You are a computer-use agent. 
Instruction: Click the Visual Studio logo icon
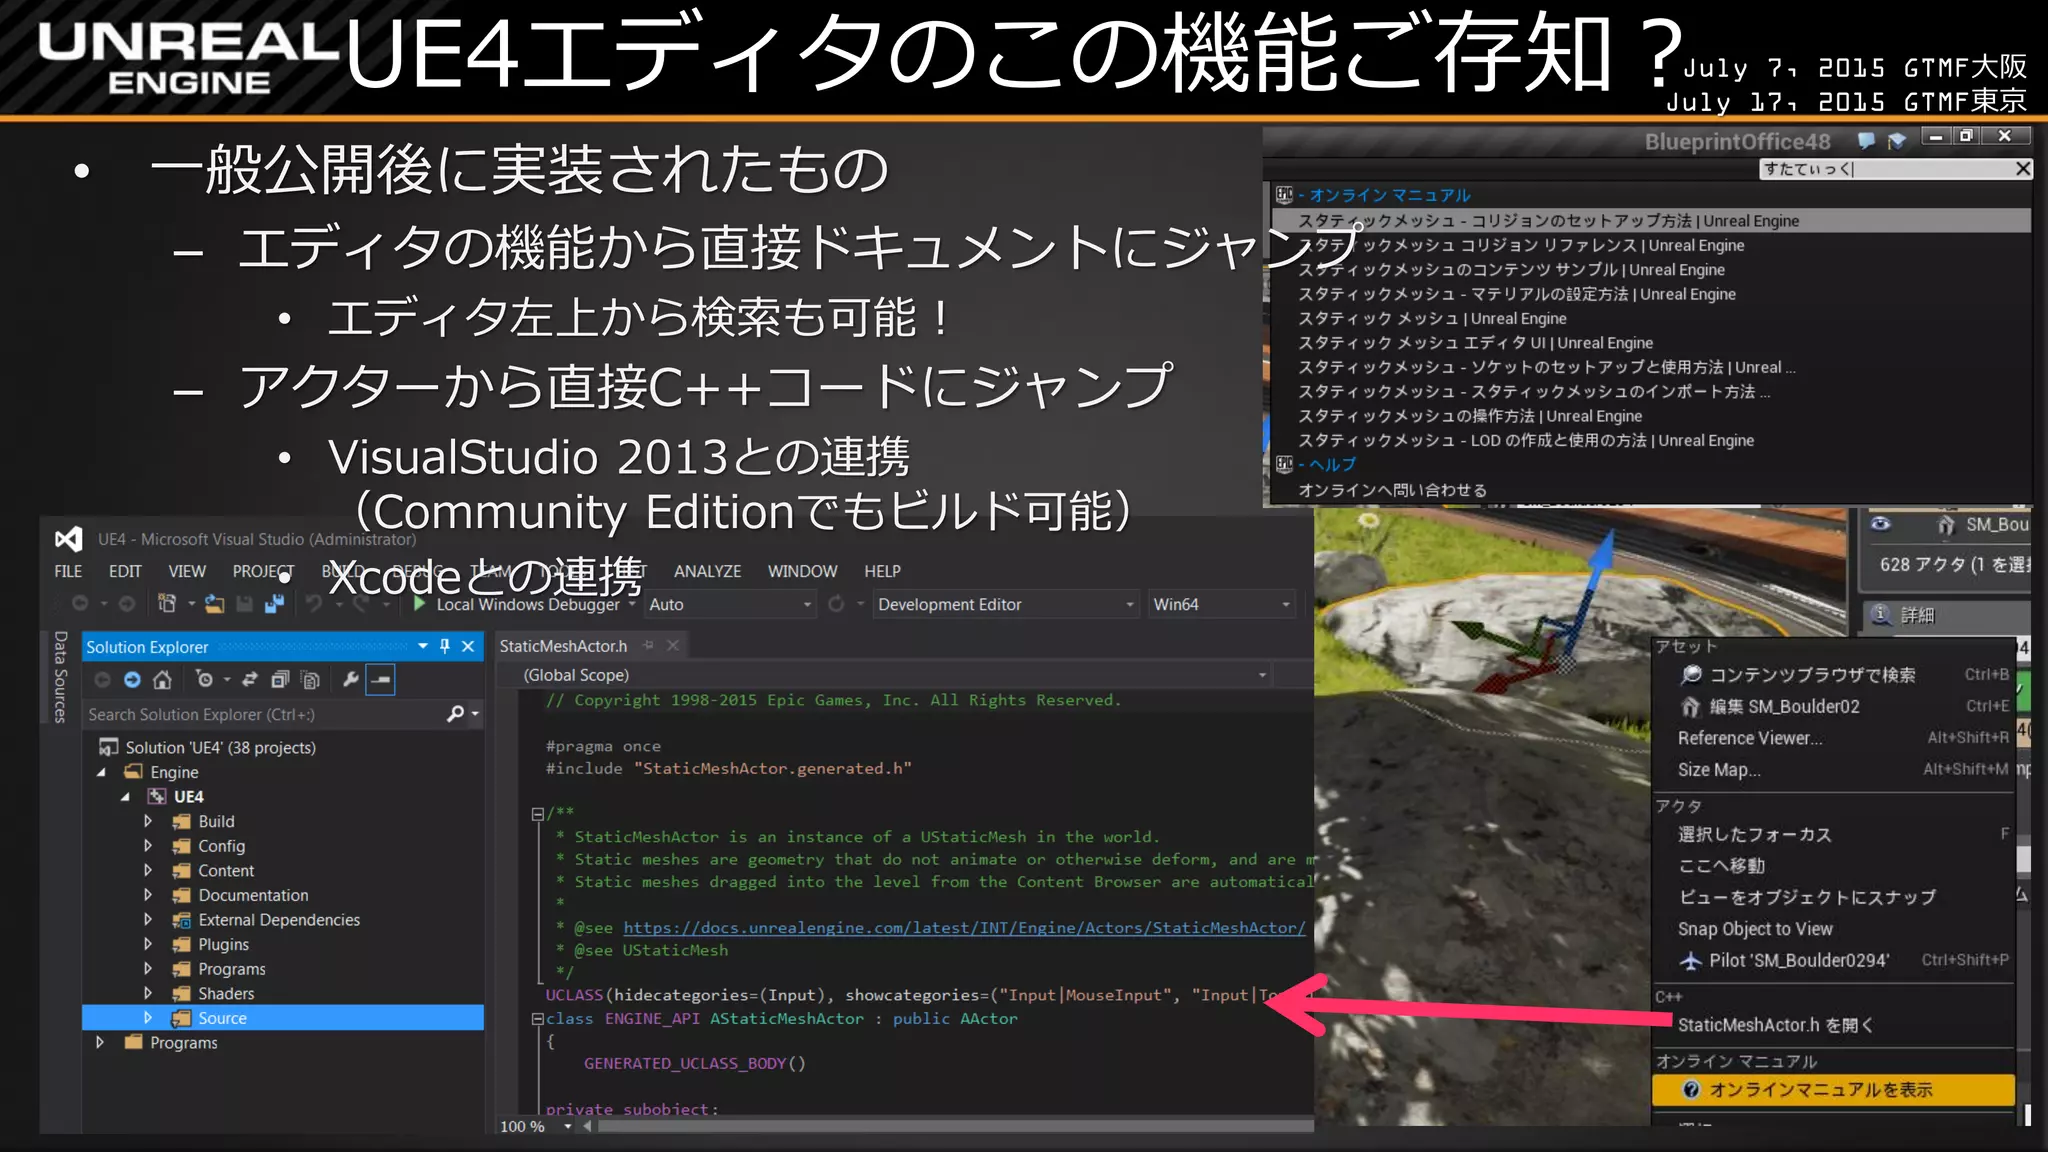pos(68,539)
